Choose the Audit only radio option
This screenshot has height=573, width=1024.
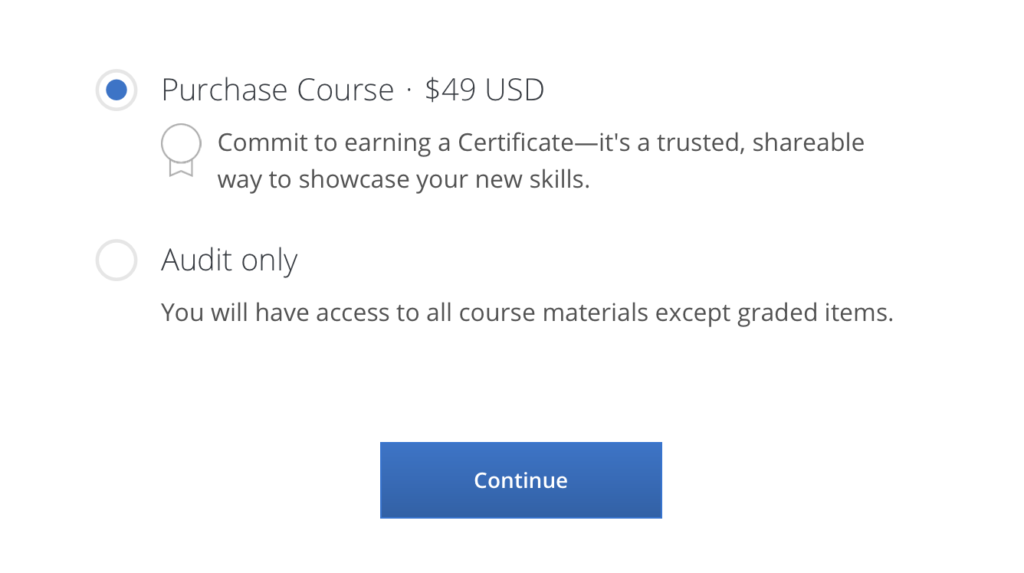coord(116,260)
